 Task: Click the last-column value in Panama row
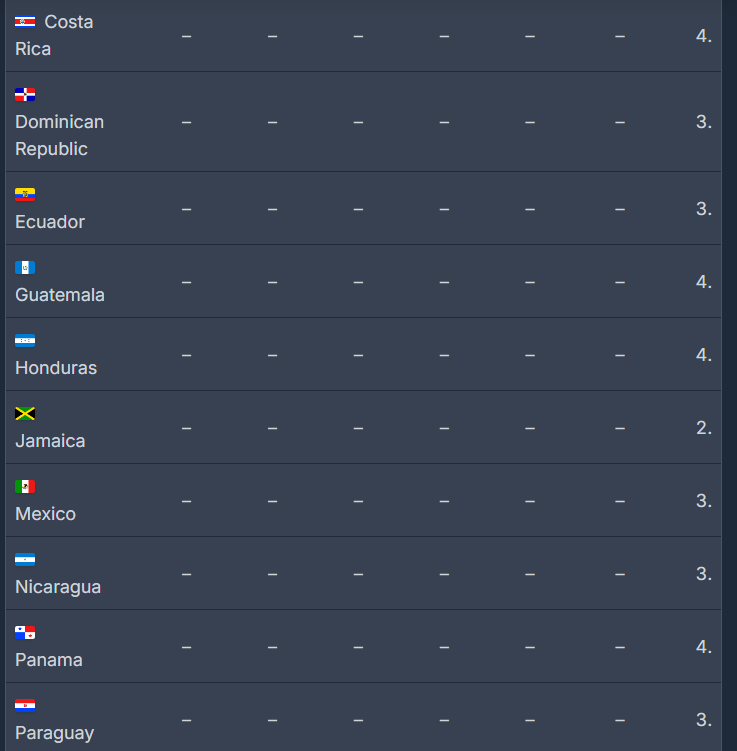(704, 647)
